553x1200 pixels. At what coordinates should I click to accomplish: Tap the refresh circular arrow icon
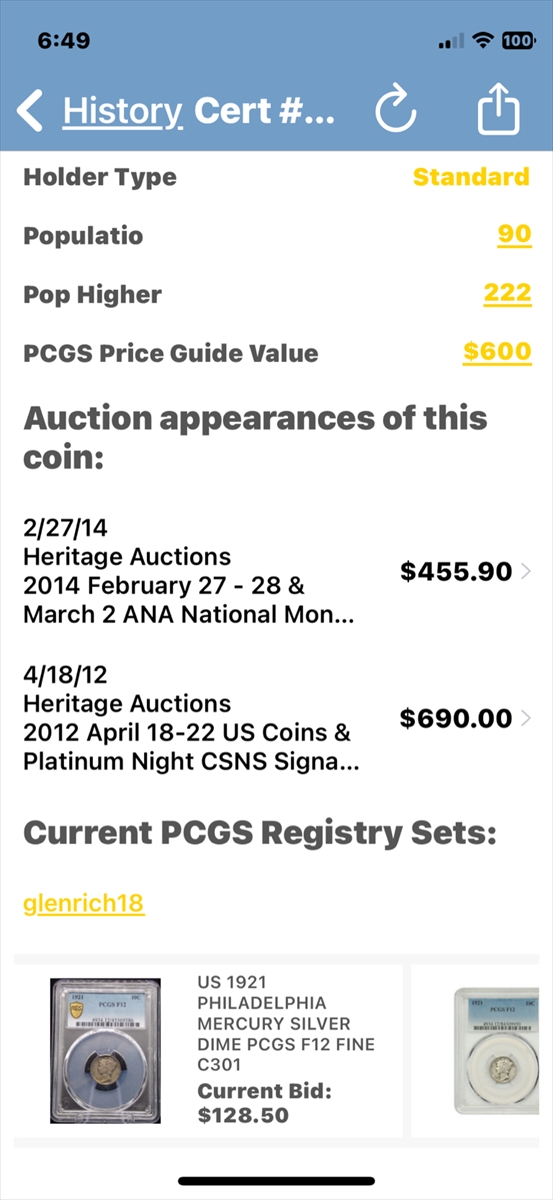pyautogui.click(x=395, y=111)
